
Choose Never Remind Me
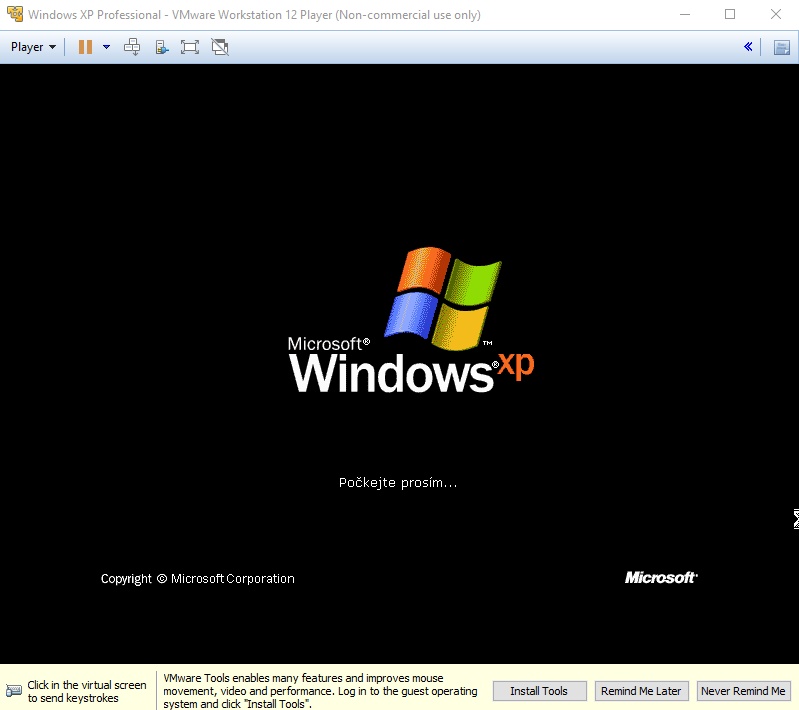[x=743, y=691]
